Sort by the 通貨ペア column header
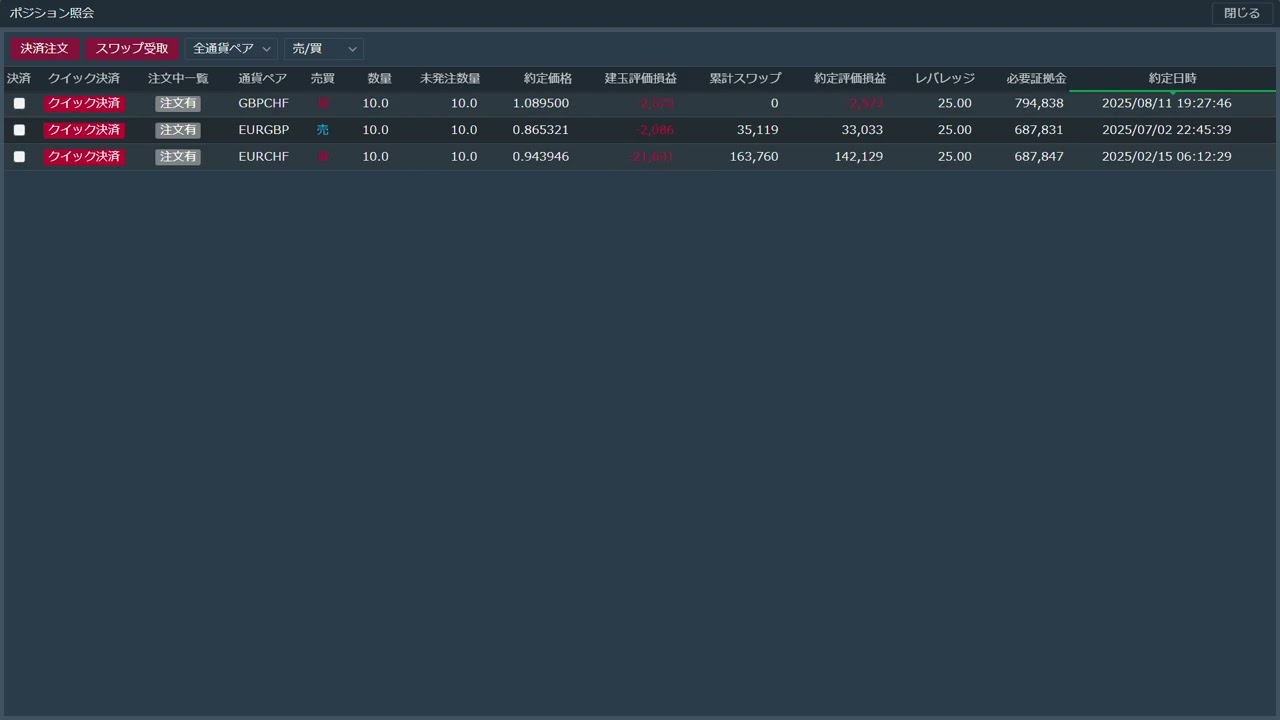 (262, 78)
